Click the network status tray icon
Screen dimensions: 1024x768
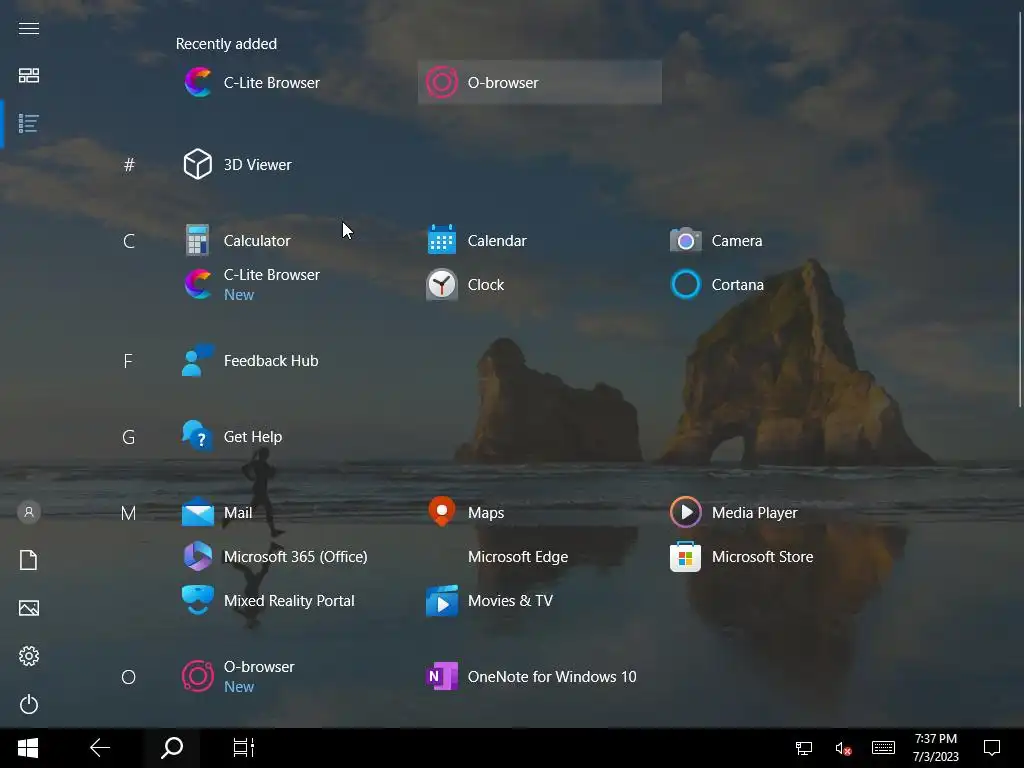(x=804, y=748)
